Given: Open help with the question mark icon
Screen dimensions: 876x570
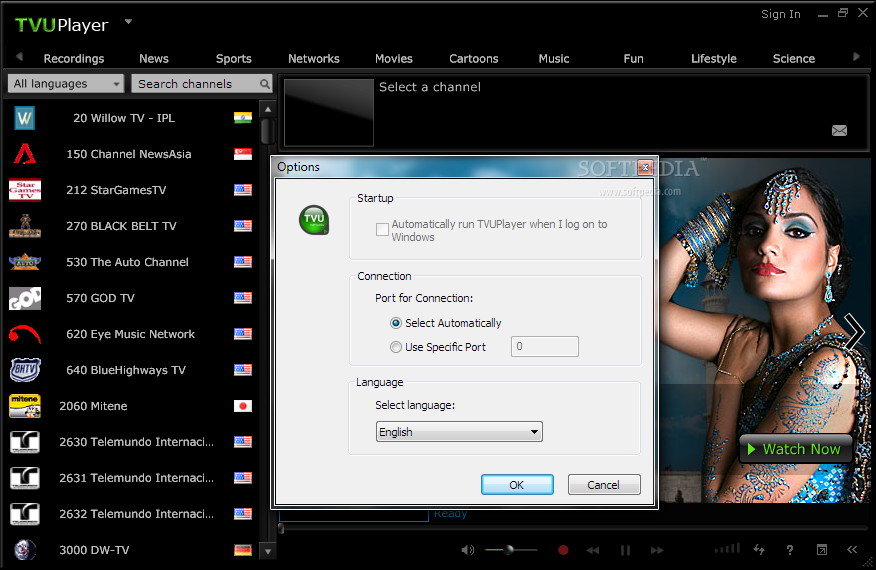Looking at the screenshot, I should tap(789, 550).
